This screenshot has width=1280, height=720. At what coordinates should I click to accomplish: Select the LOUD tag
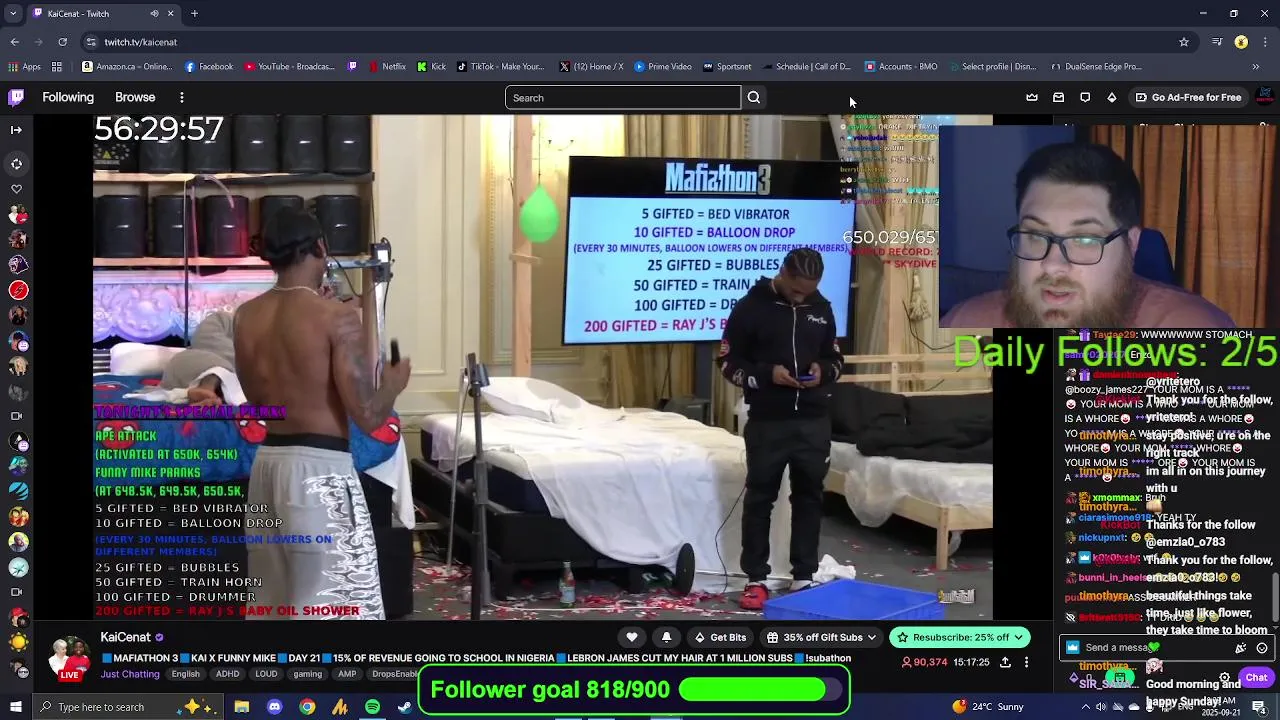(x=266, y=674)
